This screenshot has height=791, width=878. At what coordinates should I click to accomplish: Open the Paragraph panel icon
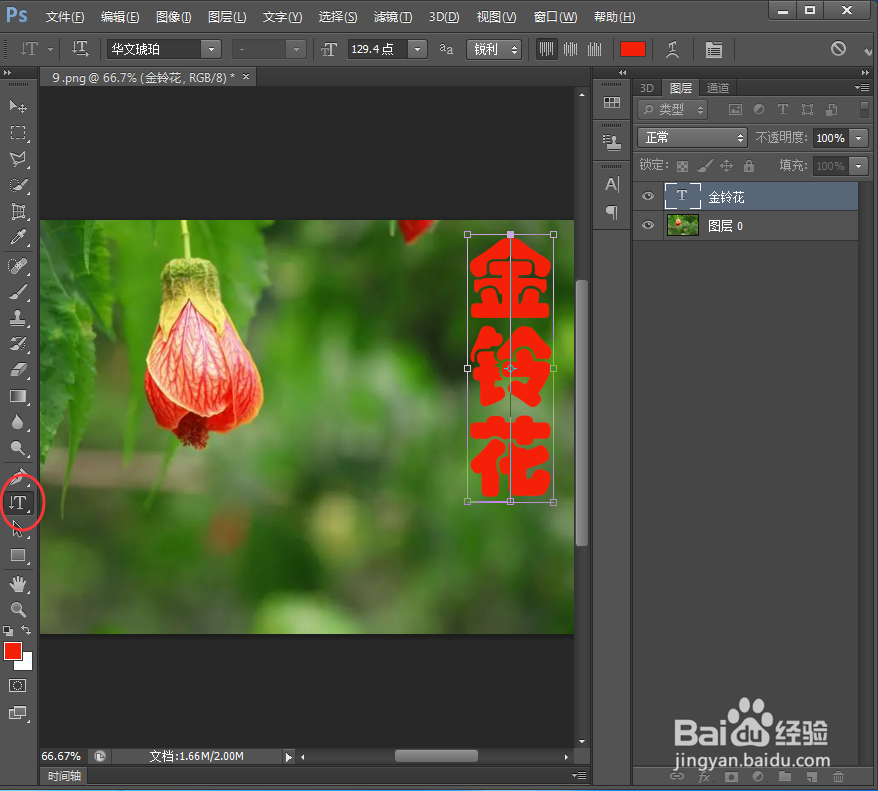click(x=612, y=212)
